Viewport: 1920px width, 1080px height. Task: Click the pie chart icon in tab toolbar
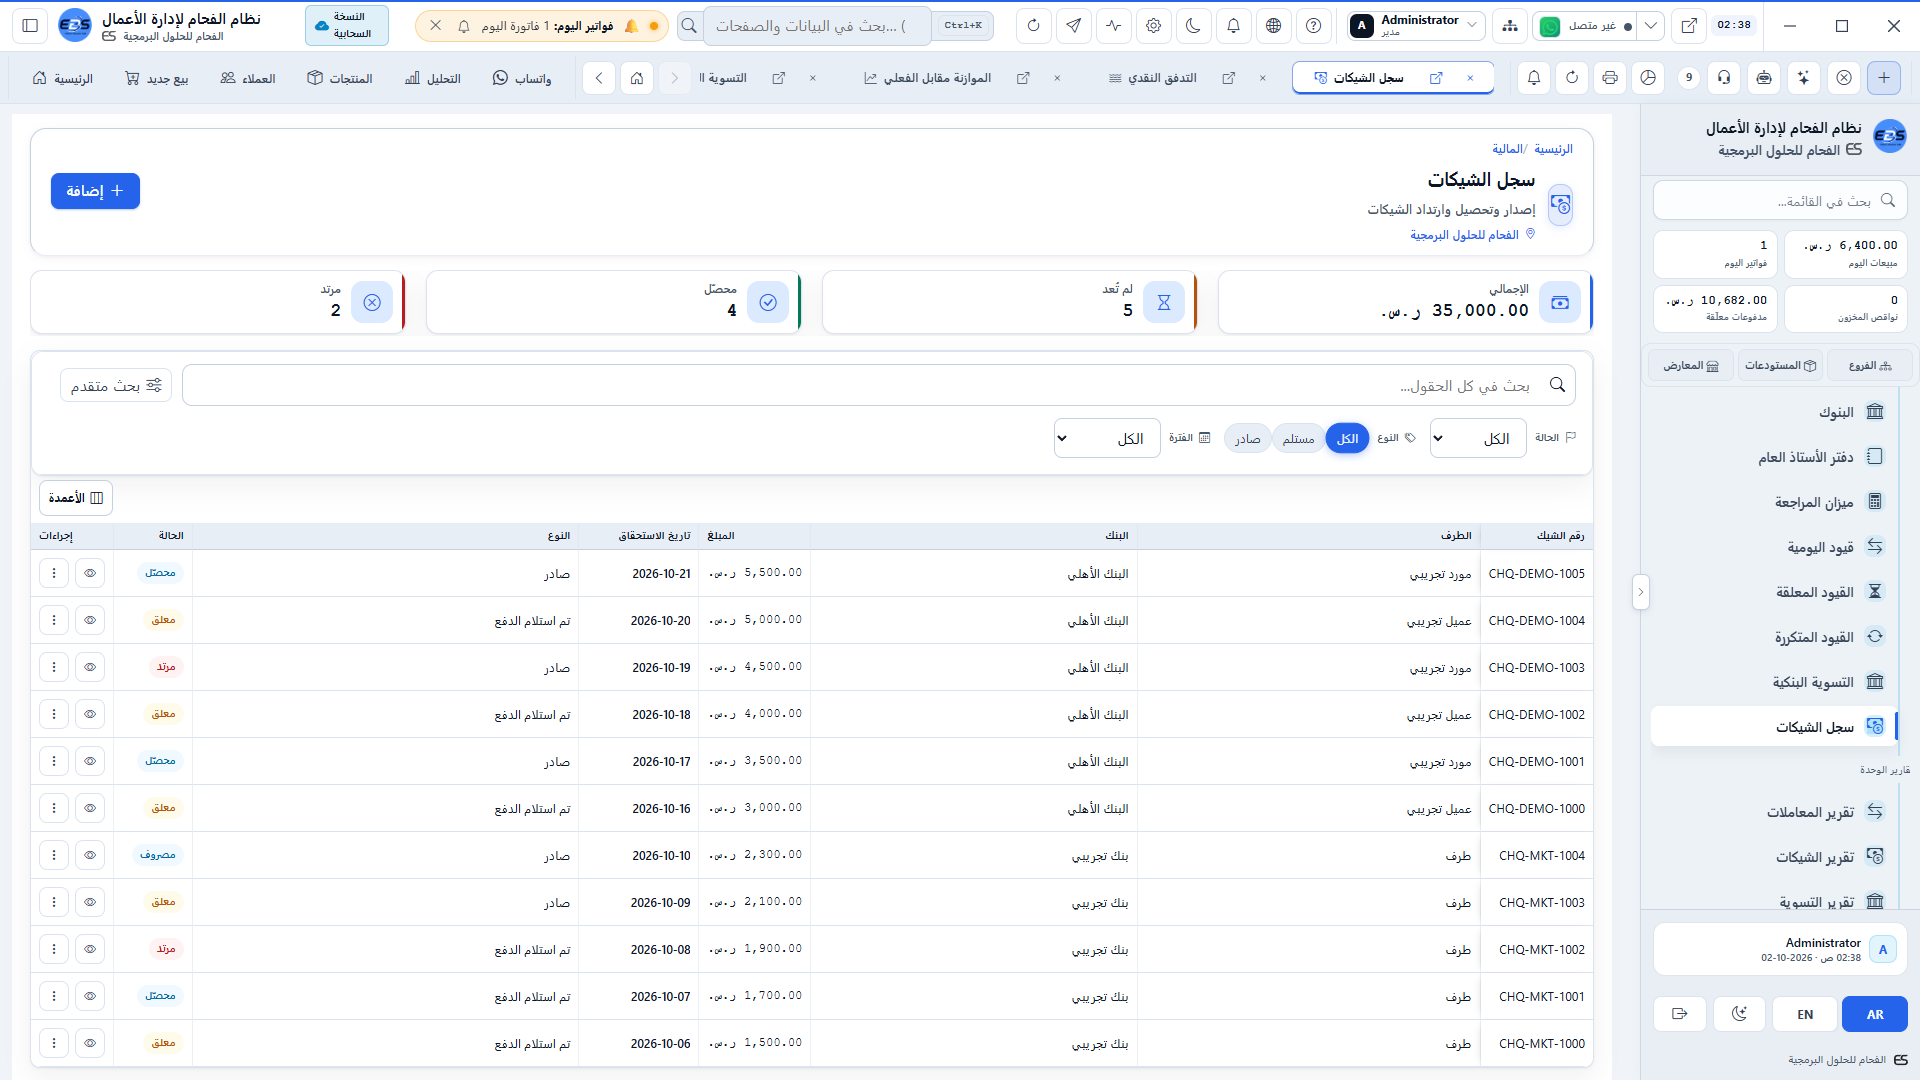(1648, 78)
